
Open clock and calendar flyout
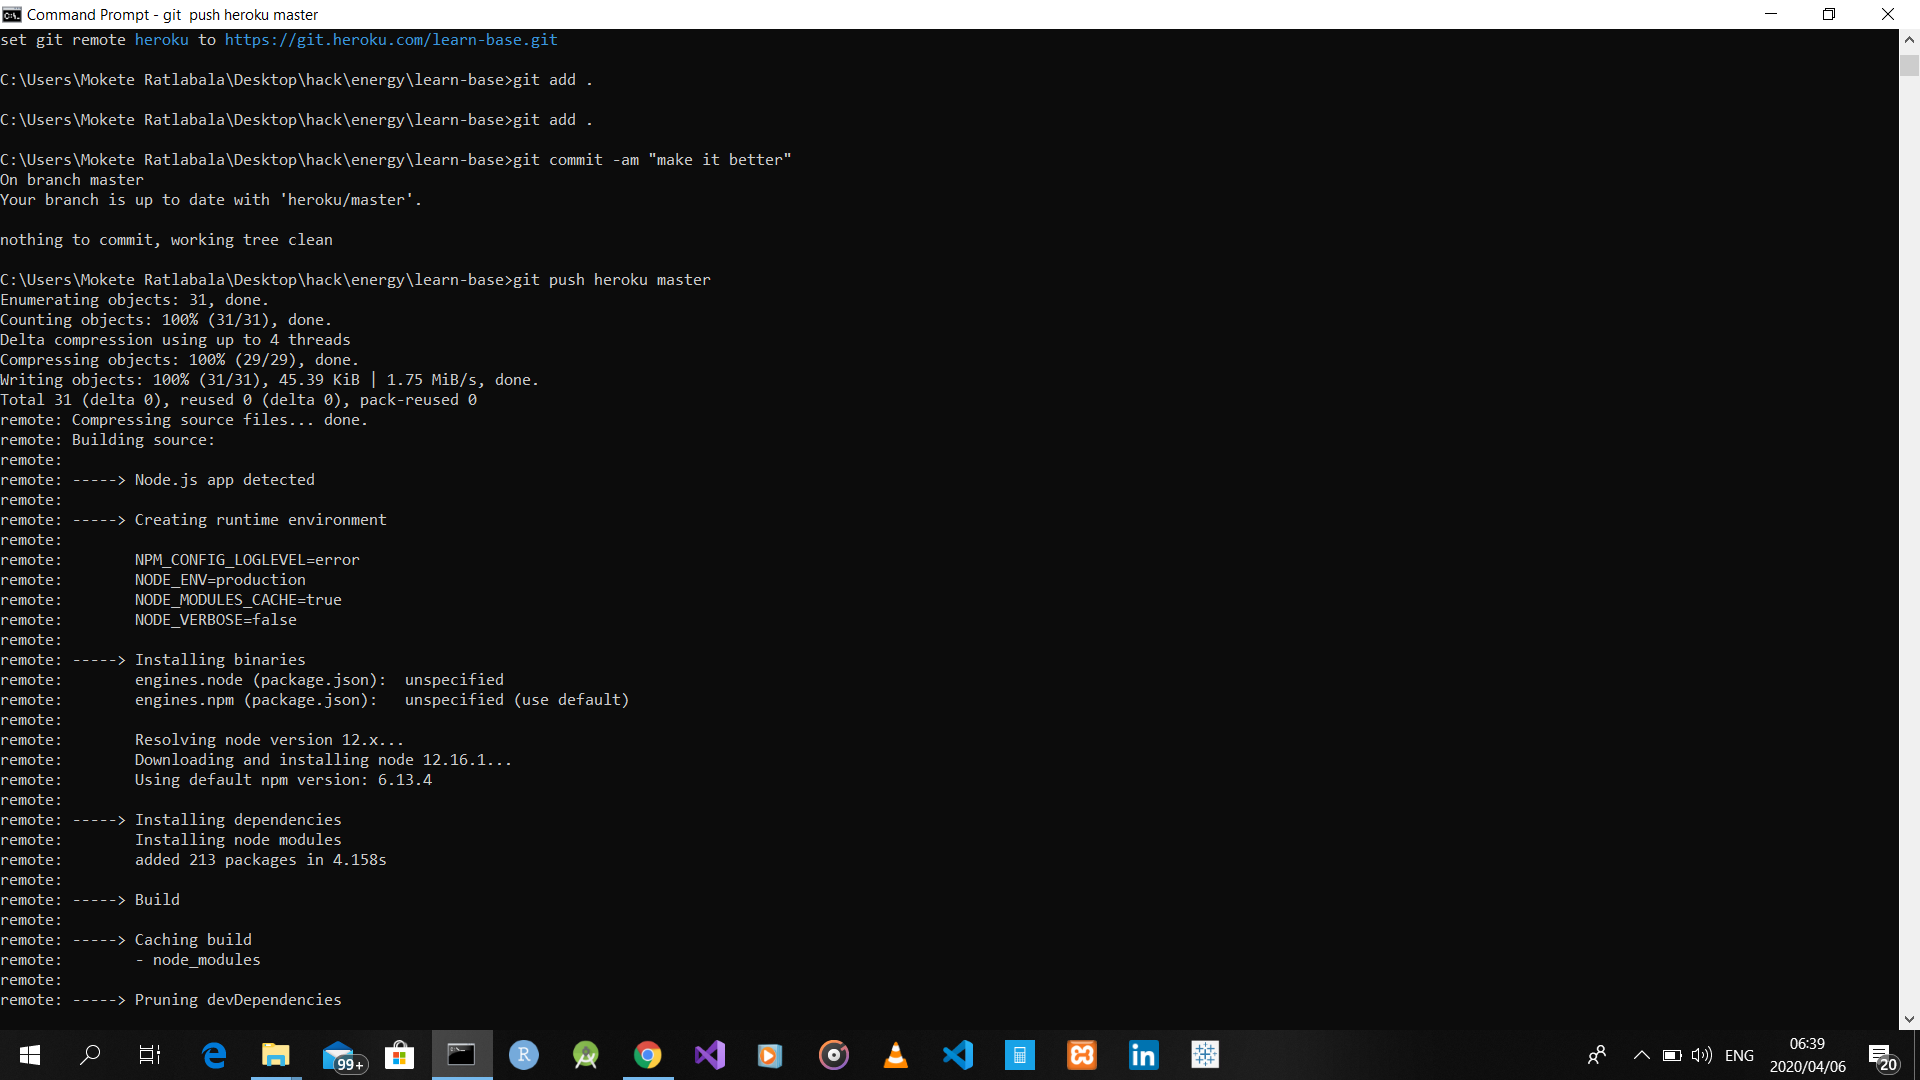click(x=1807, y=1055)
